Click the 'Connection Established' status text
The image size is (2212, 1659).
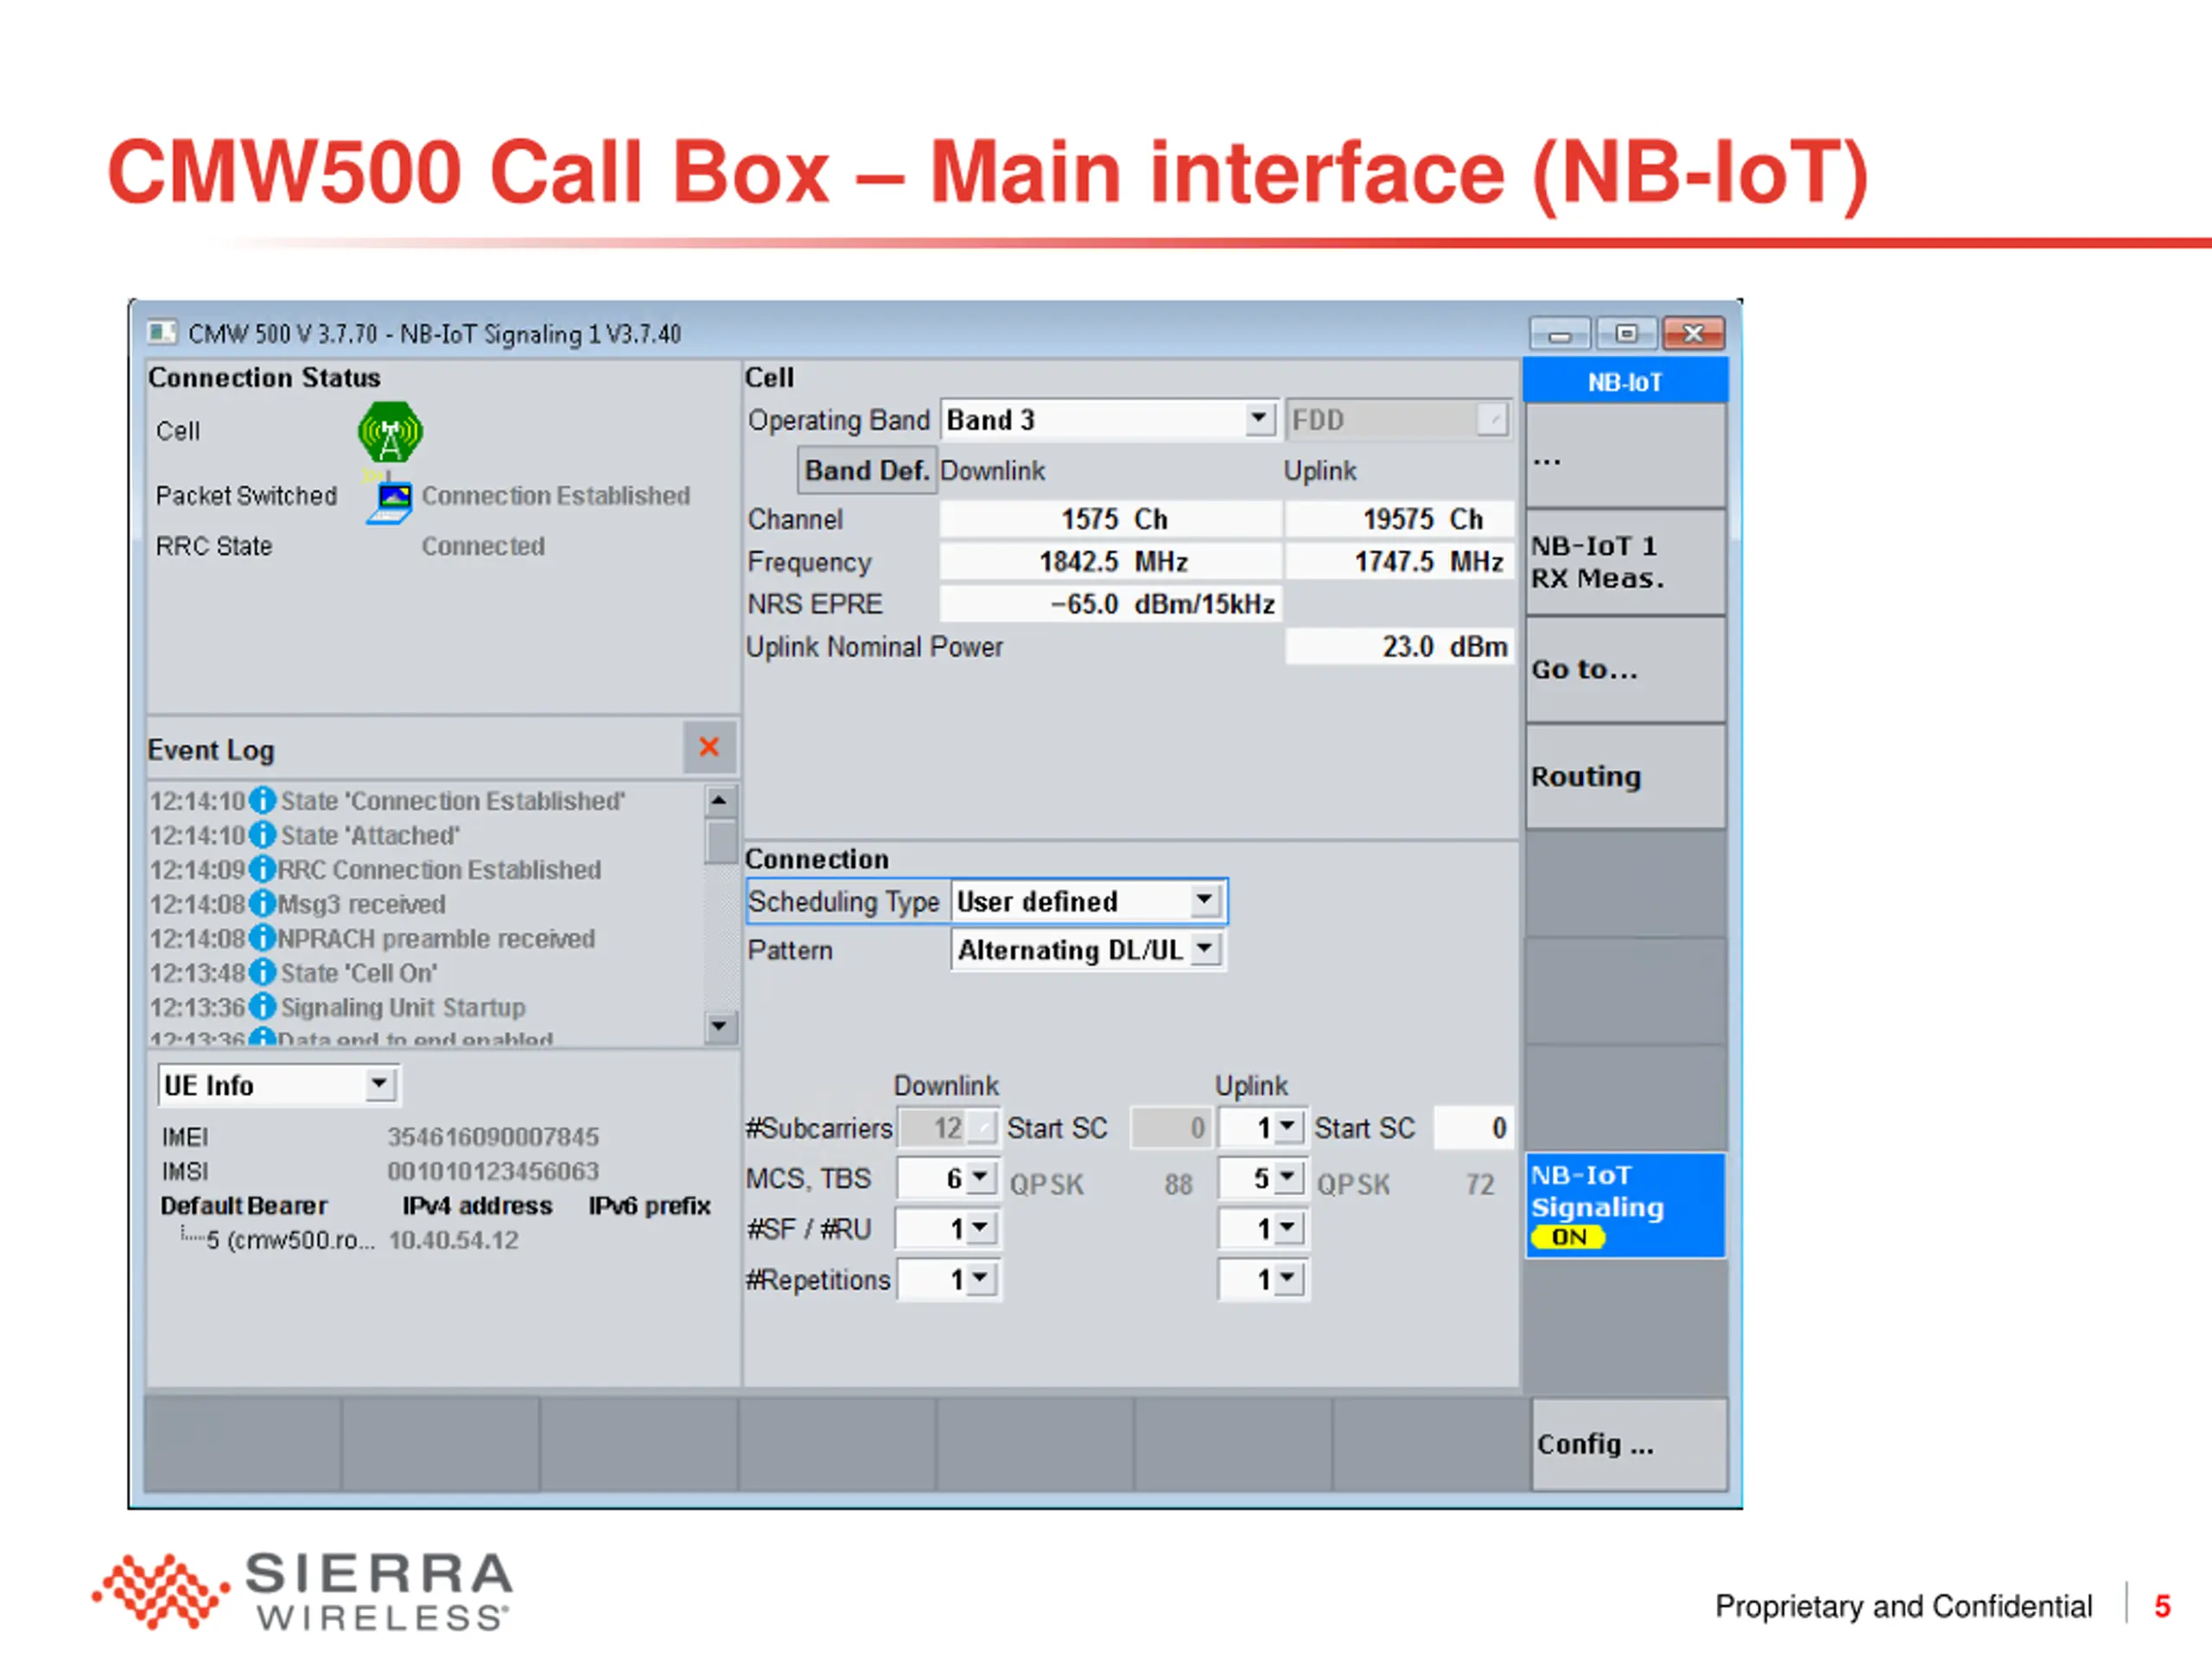point(555,495)
